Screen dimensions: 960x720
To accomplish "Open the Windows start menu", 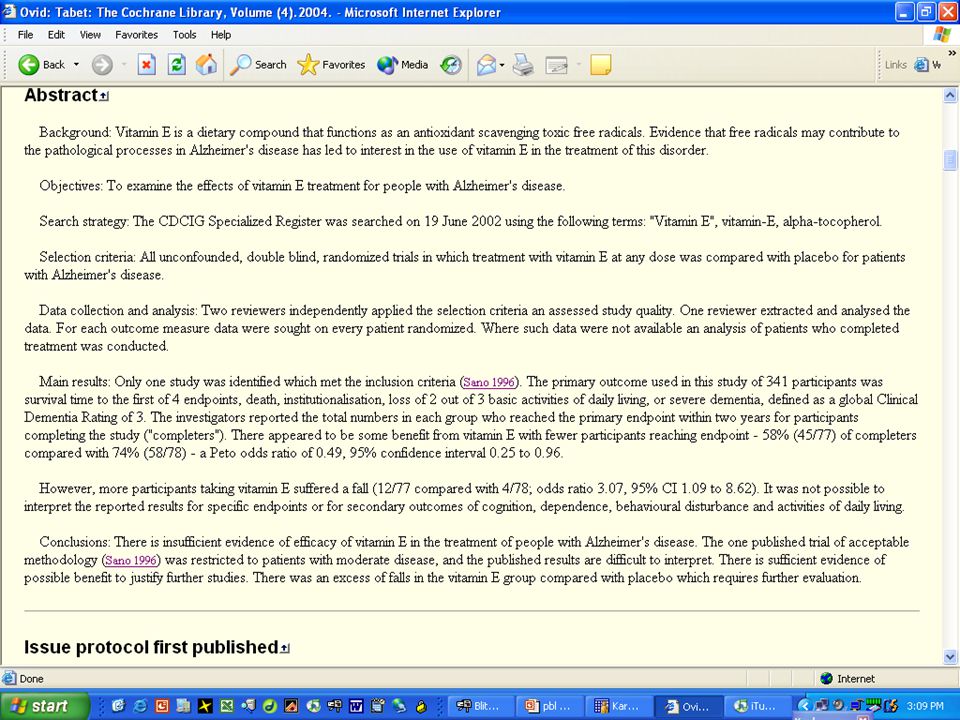I will pyautogui.click(x=44, y=706).
